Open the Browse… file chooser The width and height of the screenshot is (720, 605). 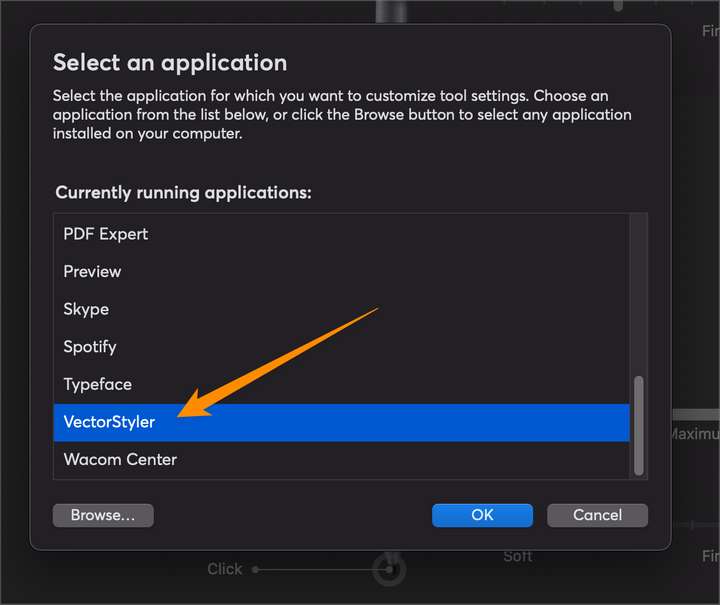(x=103, y=515)
